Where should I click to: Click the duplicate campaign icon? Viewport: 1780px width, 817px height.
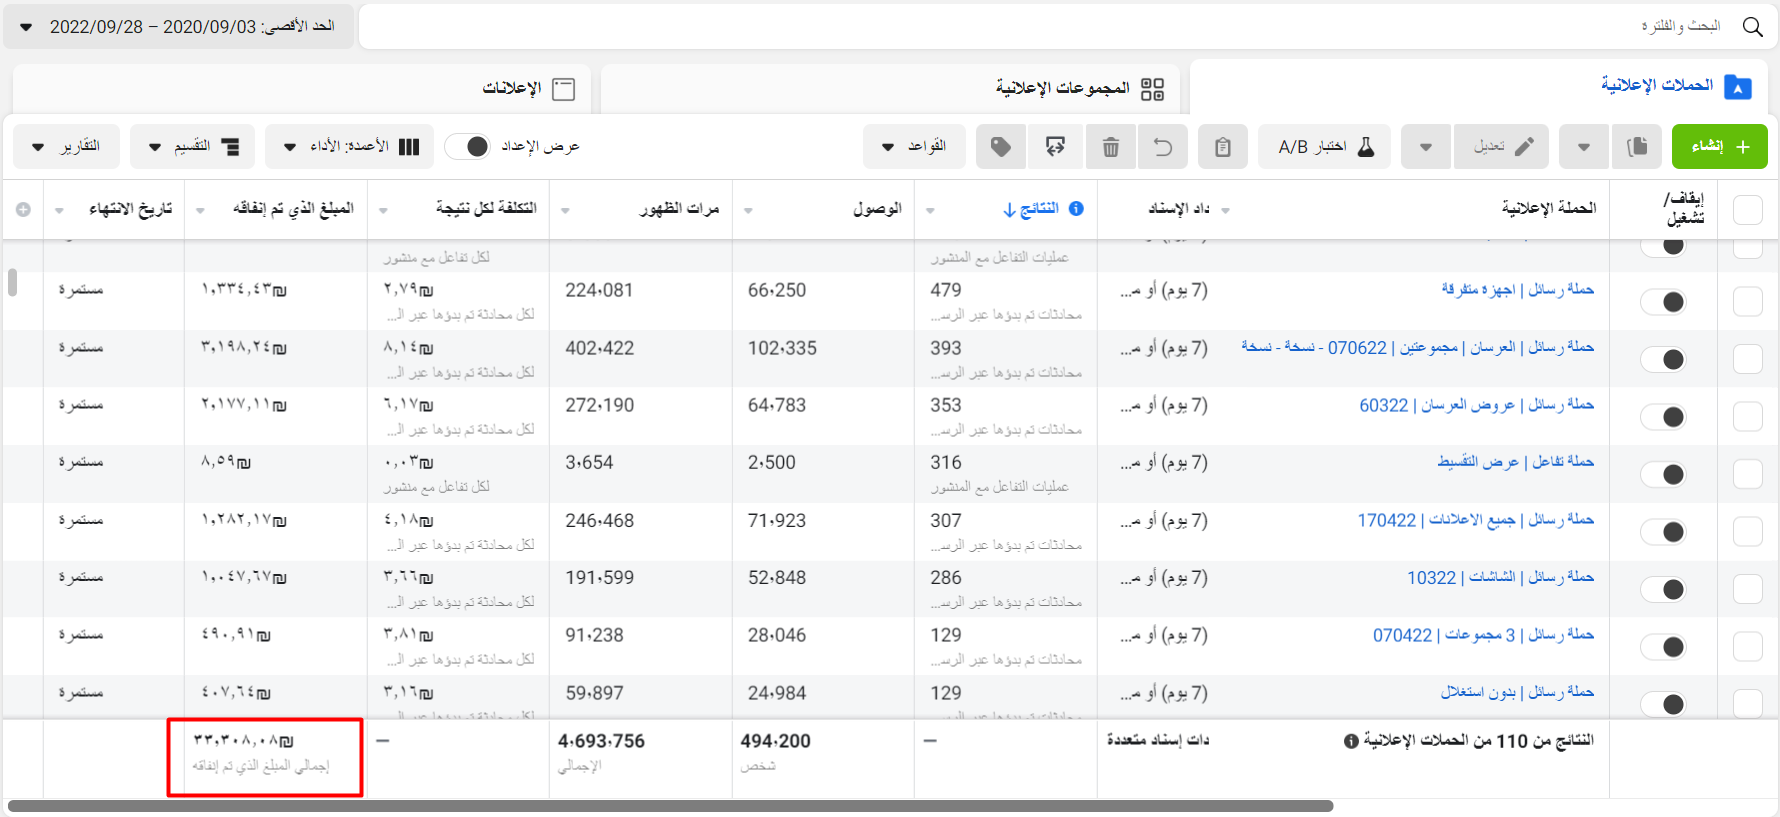(x=1637, y=147)
